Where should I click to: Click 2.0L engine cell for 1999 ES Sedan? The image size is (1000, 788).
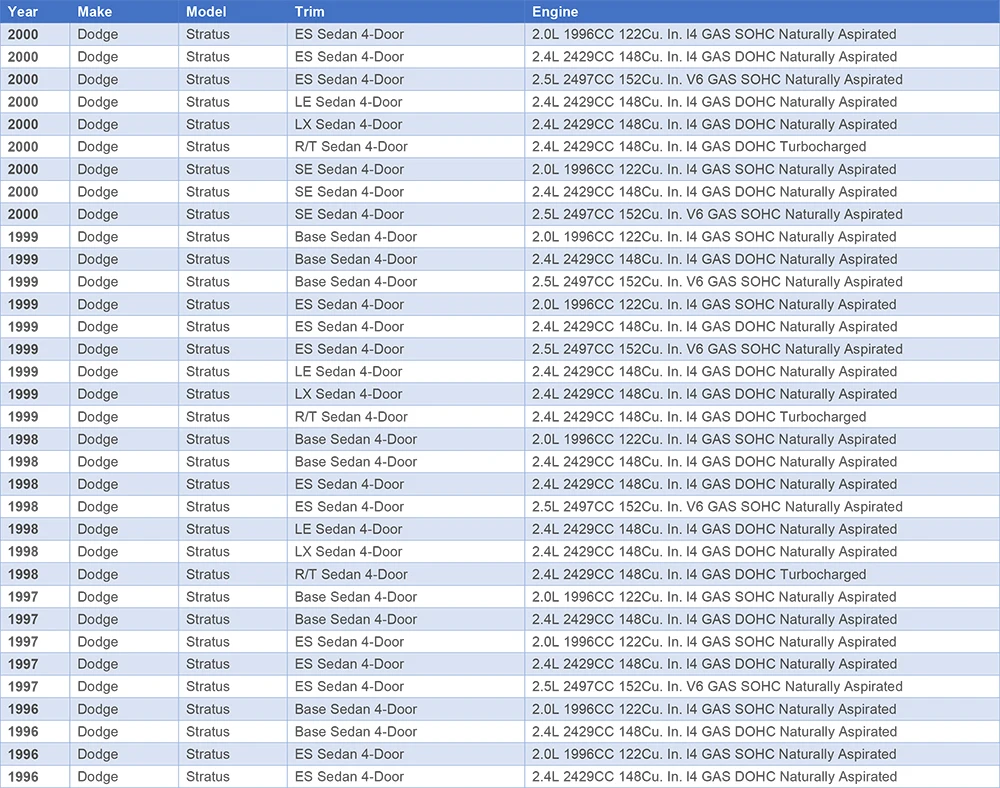pos(762,304)
